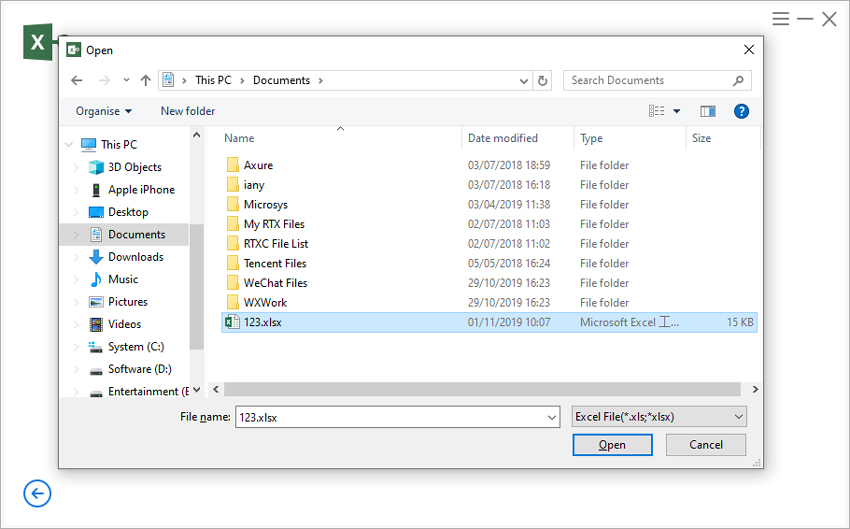Click the horizontal scrollbar right arrow
The height and width of the screenshot is (529, 850).
coord(755,389)
